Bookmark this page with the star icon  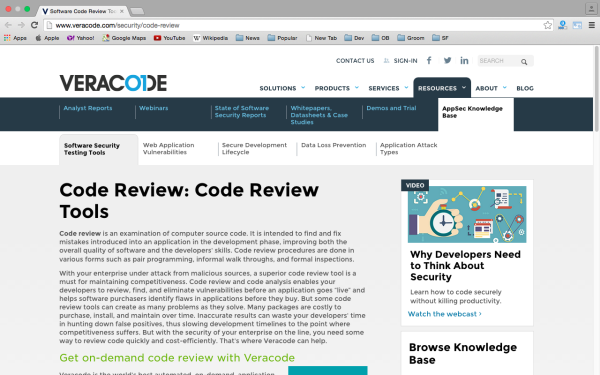548,25
